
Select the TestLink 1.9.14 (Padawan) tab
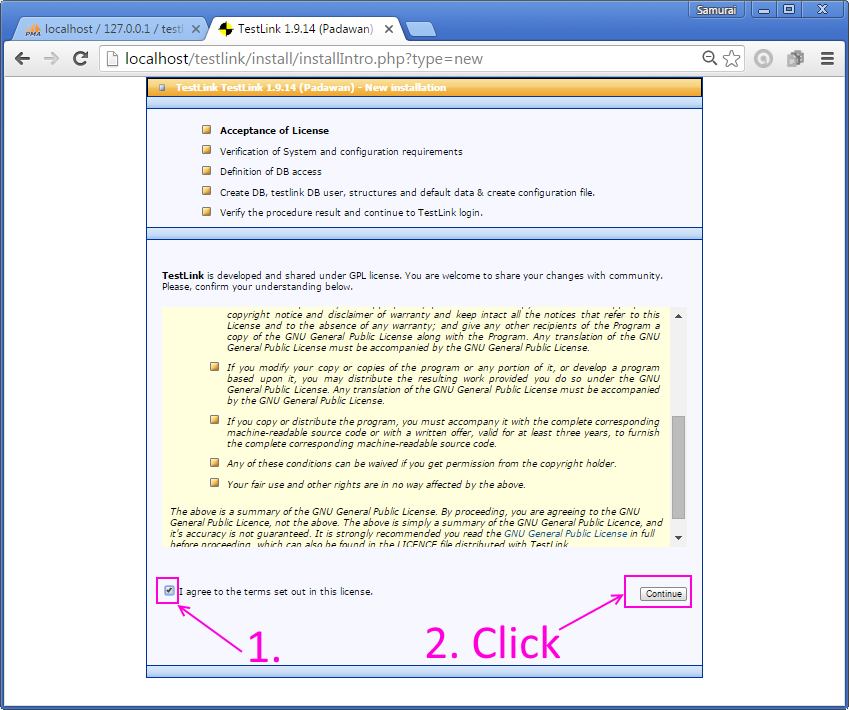[x=306, y=29]
